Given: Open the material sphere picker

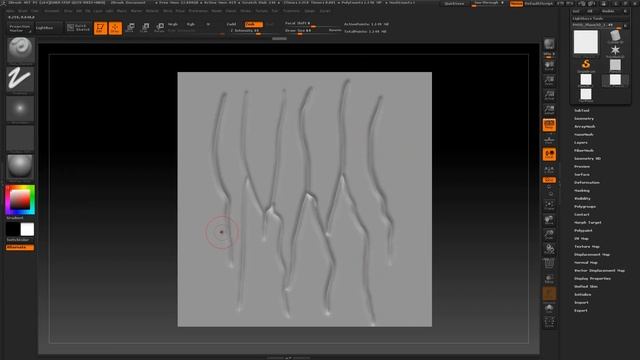Looking at the screenshot, I should tap(20, 167).
